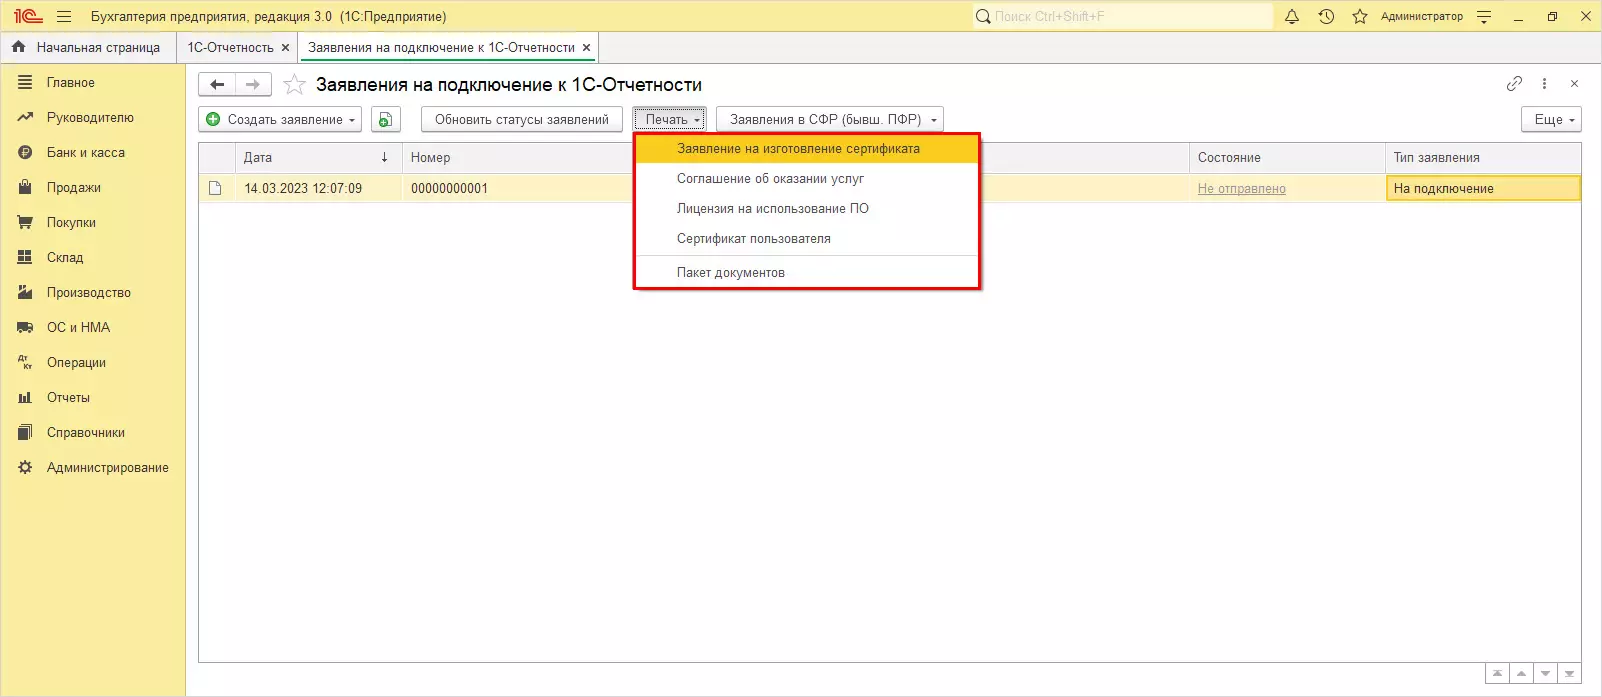
Task: Choose Сертификат пользователя menu item
Action: click(x=807, y=239)
